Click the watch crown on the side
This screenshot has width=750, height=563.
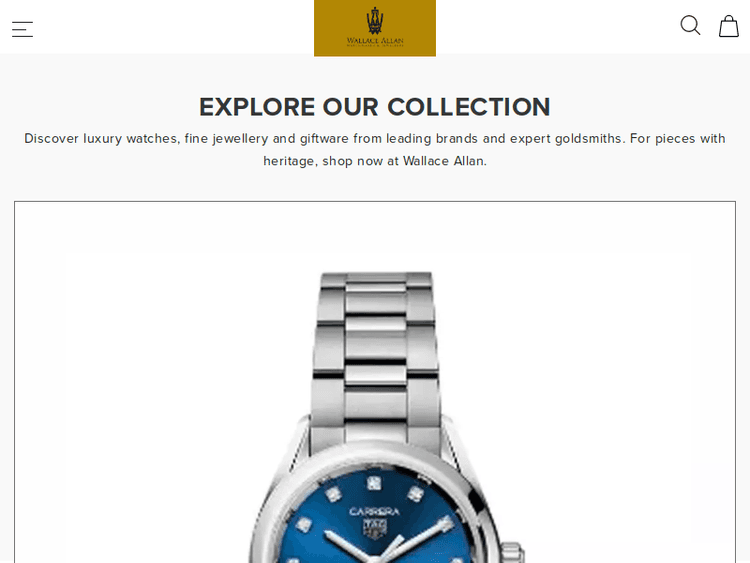point(512,553)
